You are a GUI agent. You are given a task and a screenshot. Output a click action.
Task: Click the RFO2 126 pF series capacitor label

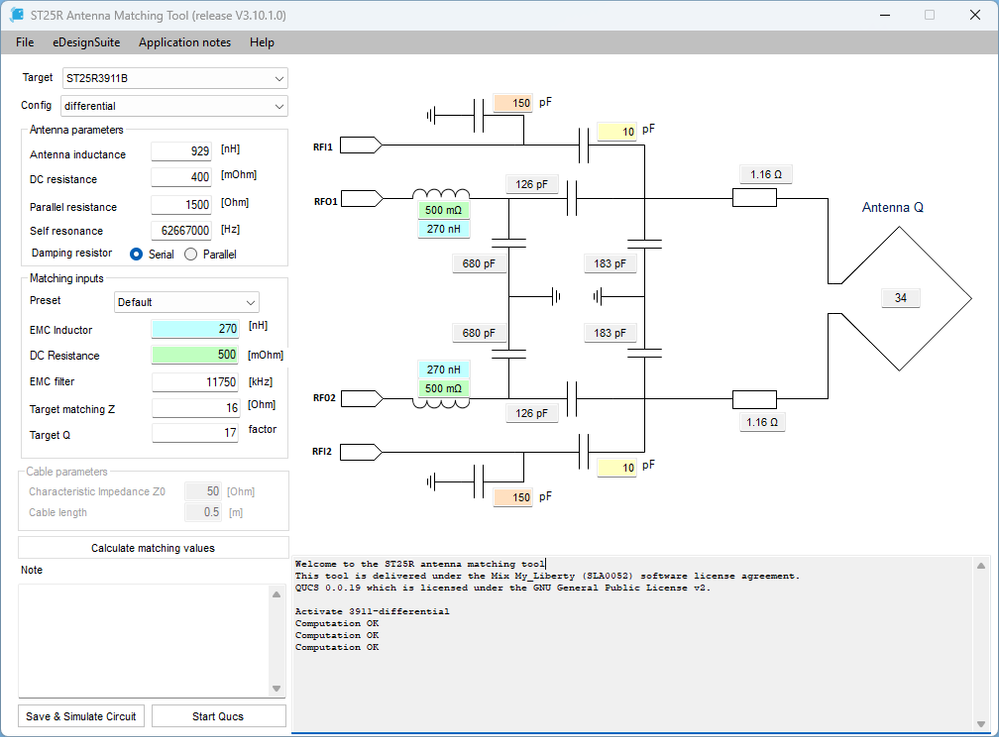coord(531,413)
